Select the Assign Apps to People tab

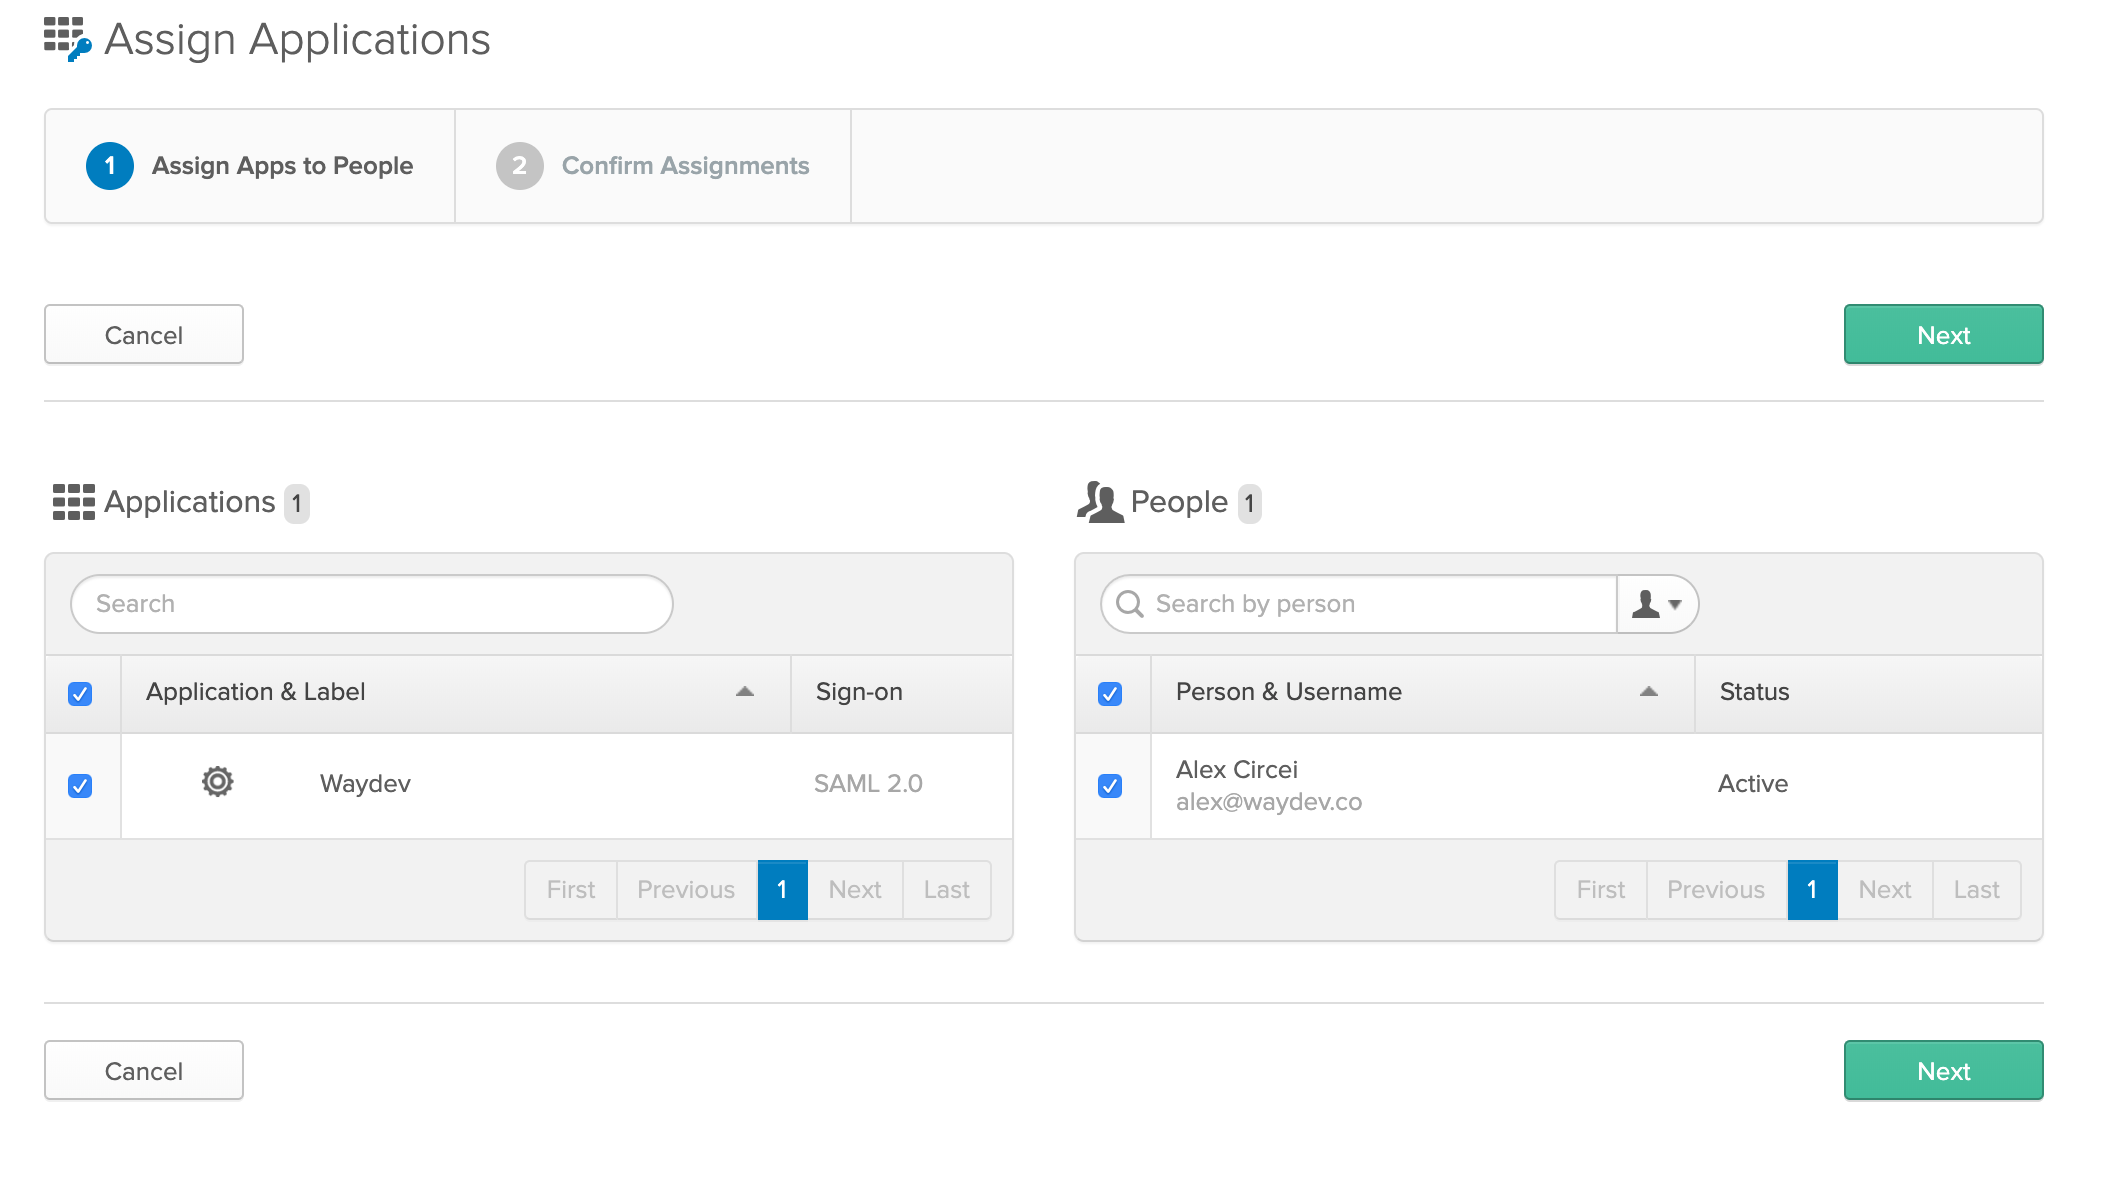click(282, 166)
